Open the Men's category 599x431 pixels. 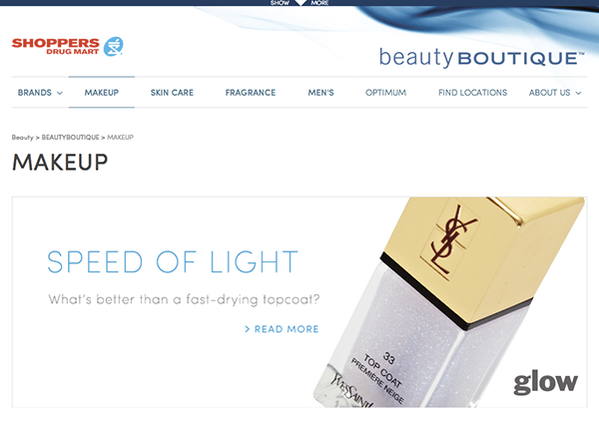tap(321, 92)
